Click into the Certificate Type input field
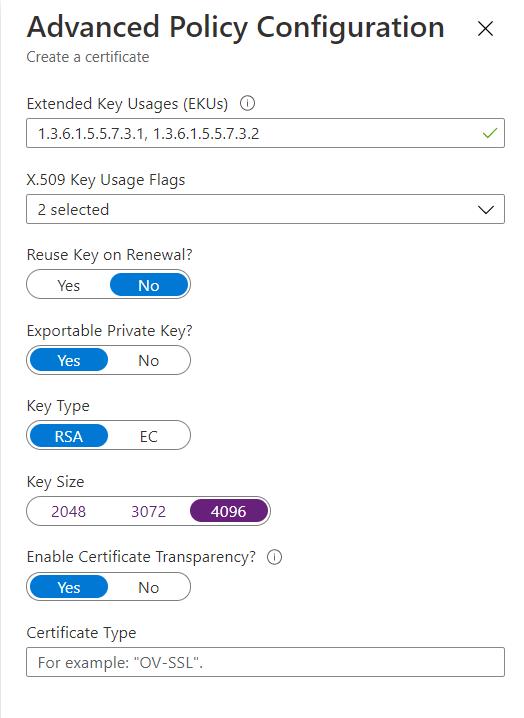Screen dimensions: 524x718 pyautogui.click(x=265, y=662)
